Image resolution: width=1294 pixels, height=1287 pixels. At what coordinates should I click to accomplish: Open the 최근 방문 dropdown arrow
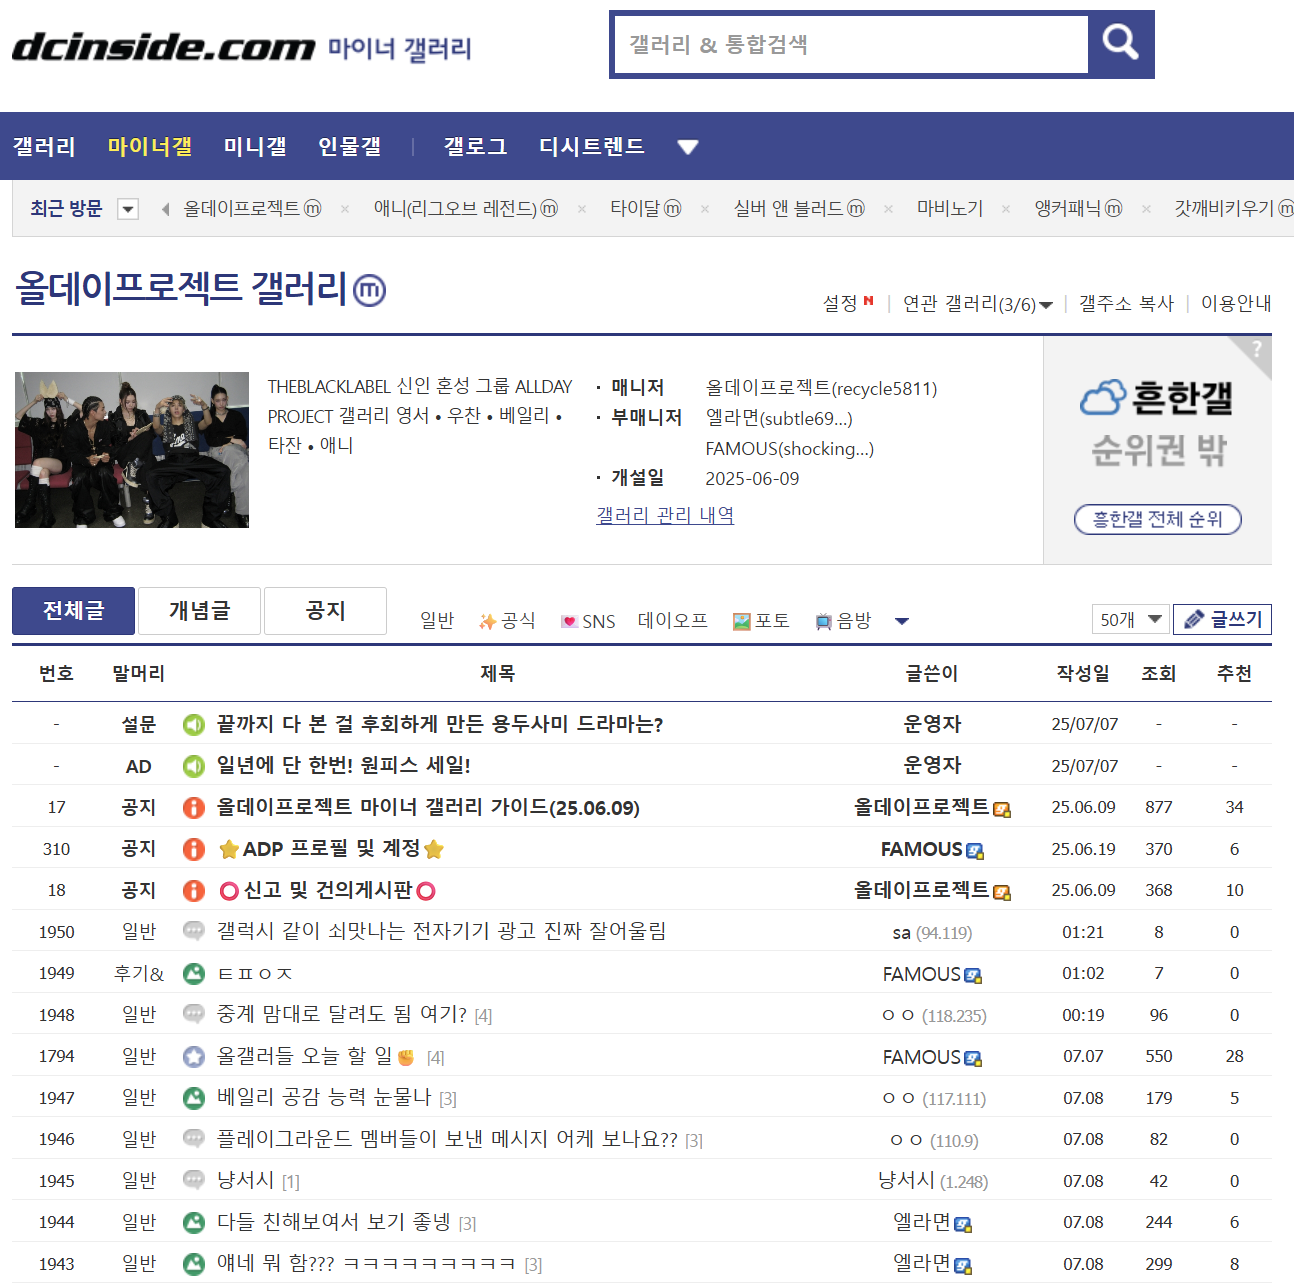coord(127,209)
